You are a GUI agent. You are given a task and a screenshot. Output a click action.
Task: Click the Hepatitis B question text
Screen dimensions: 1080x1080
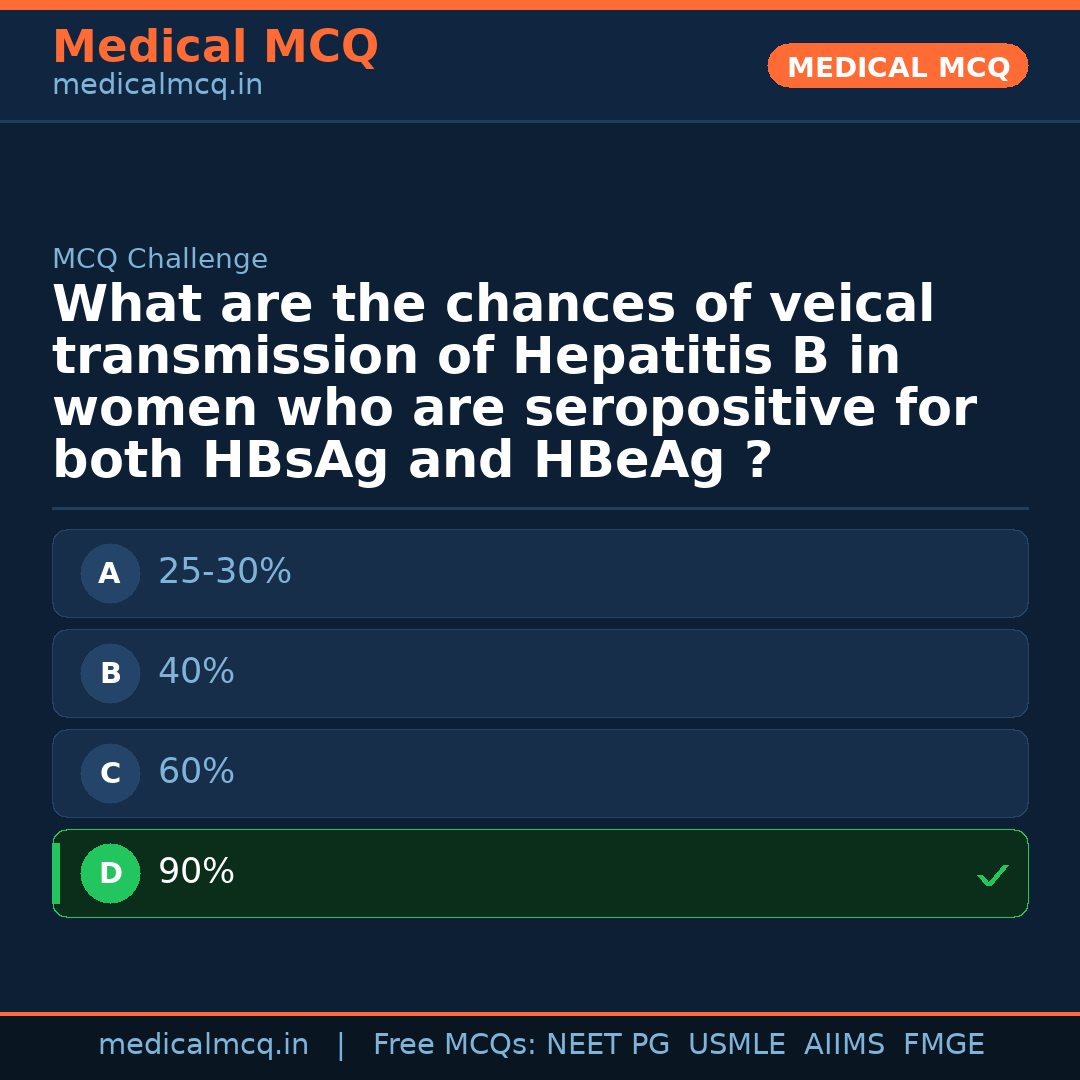pos(513,383)
